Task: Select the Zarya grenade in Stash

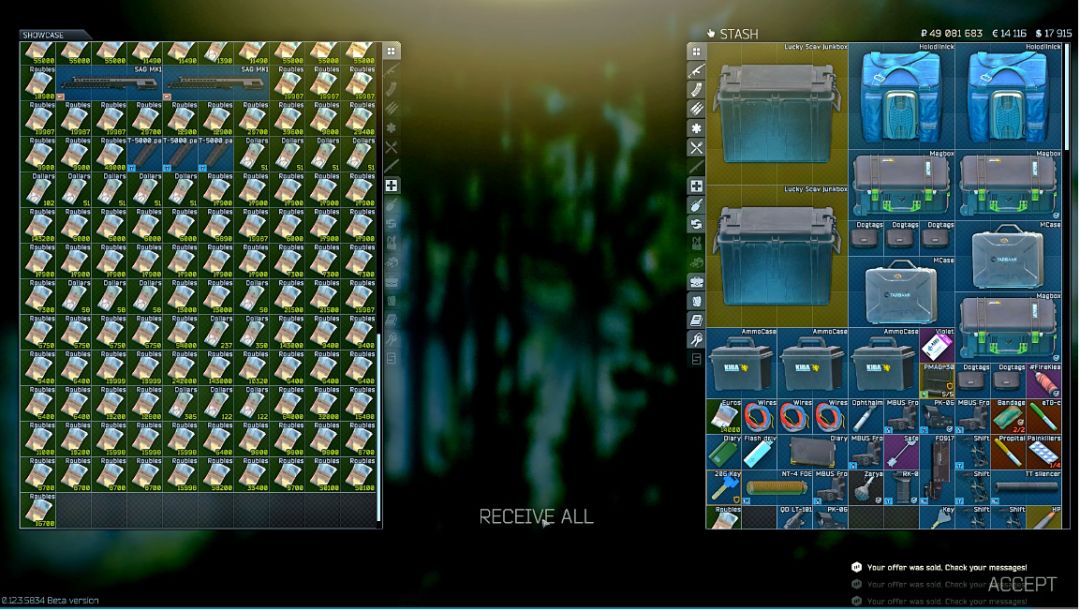Action: point(866,488)
